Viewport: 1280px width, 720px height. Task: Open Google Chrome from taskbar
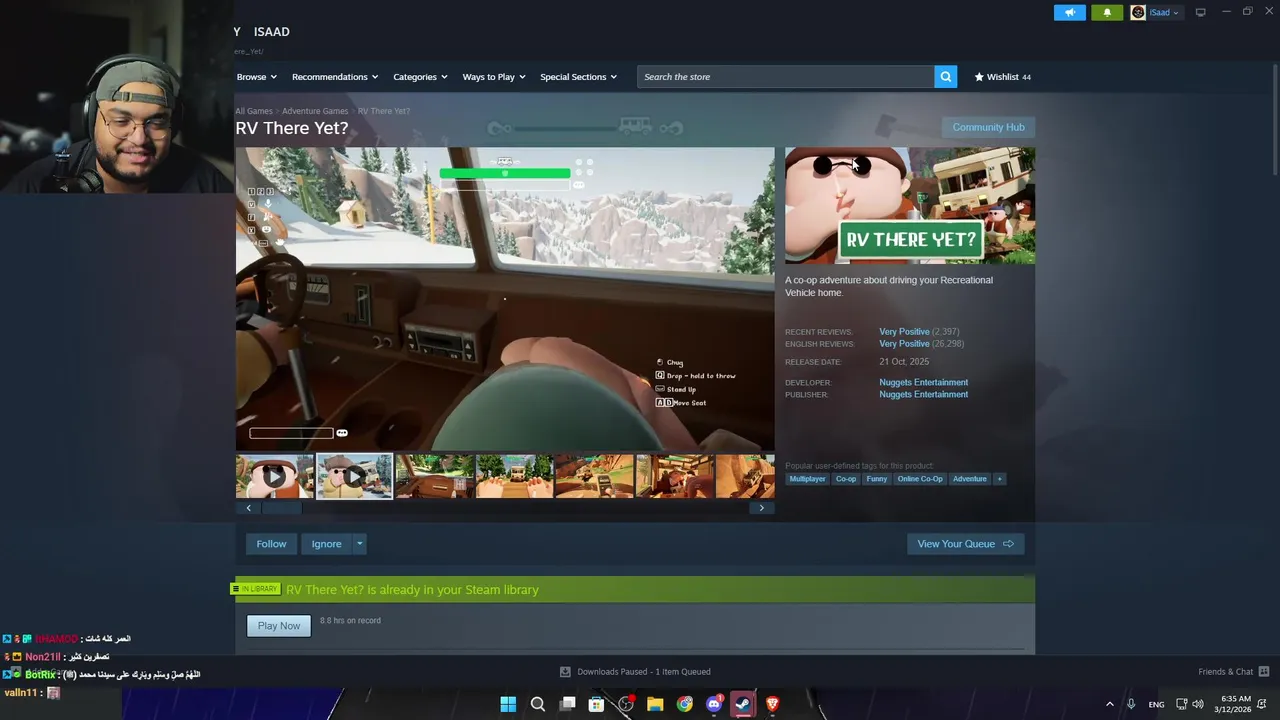684,704
